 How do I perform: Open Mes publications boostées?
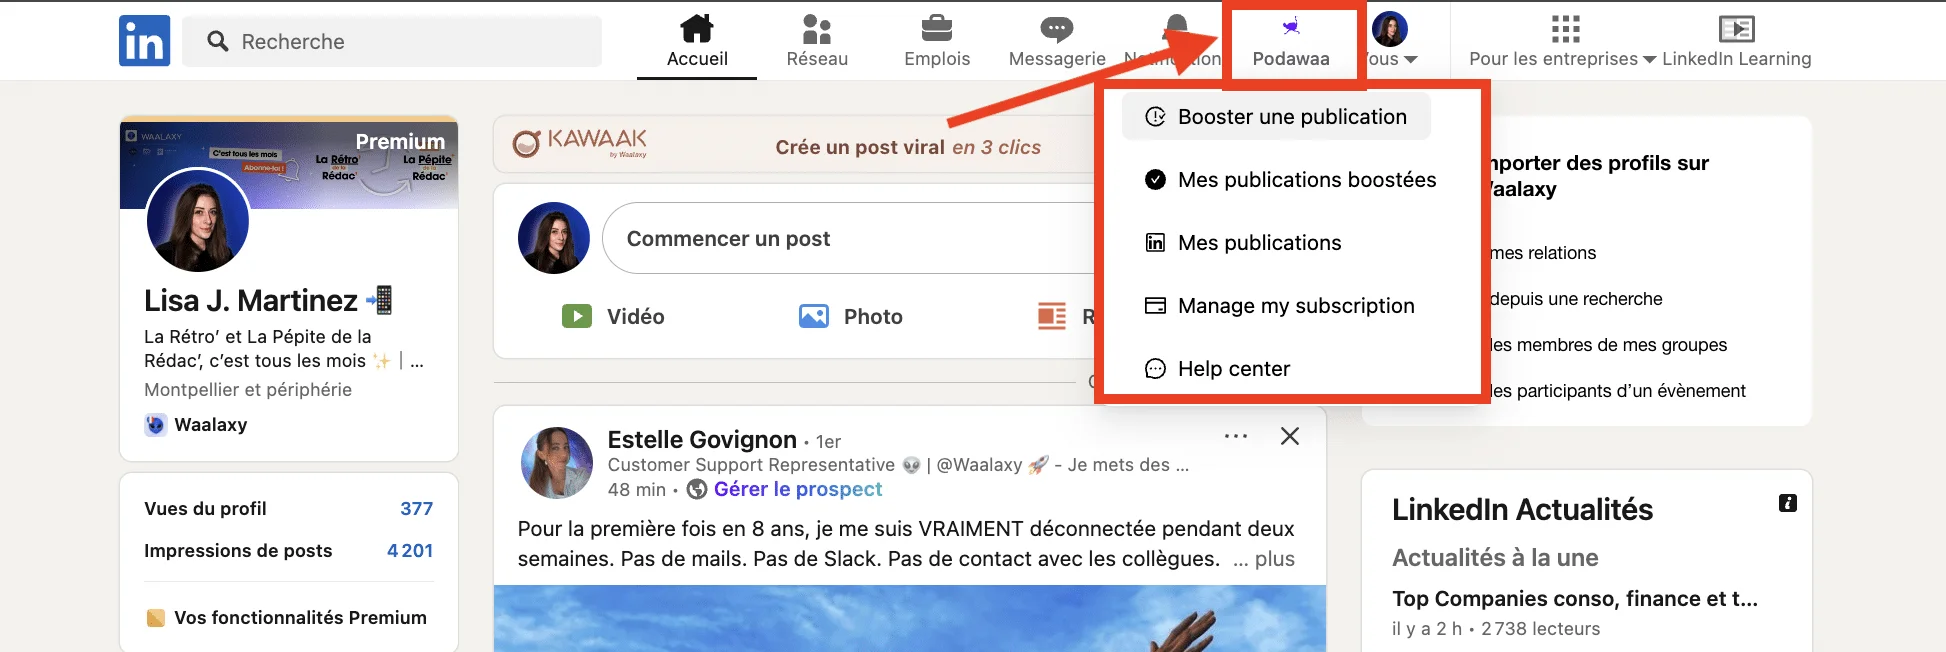[x=1290, y=180]
